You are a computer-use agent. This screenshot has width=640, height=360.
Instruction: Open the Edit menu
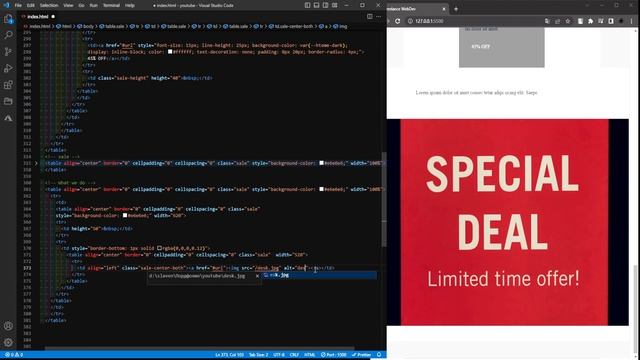tap(31, 6)
